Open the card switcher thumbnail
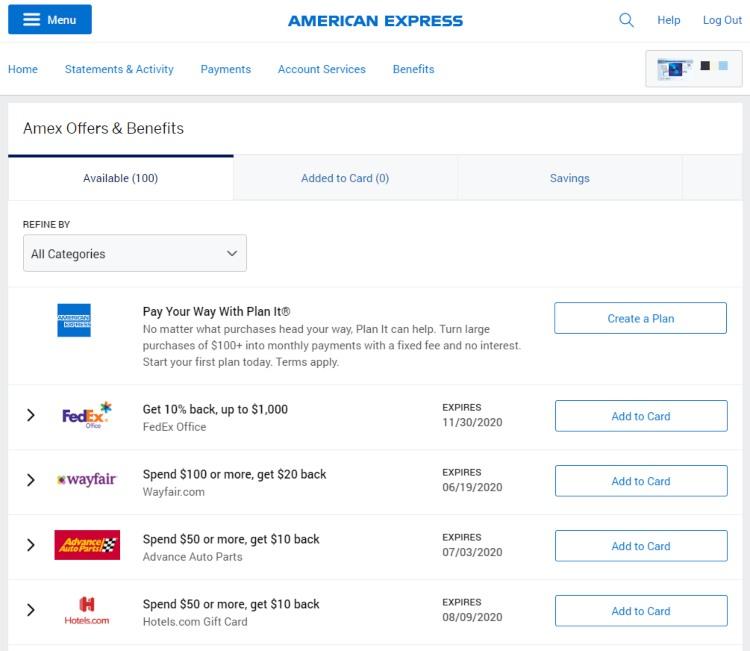The image size is (750, 651). [x=694, y=68]
